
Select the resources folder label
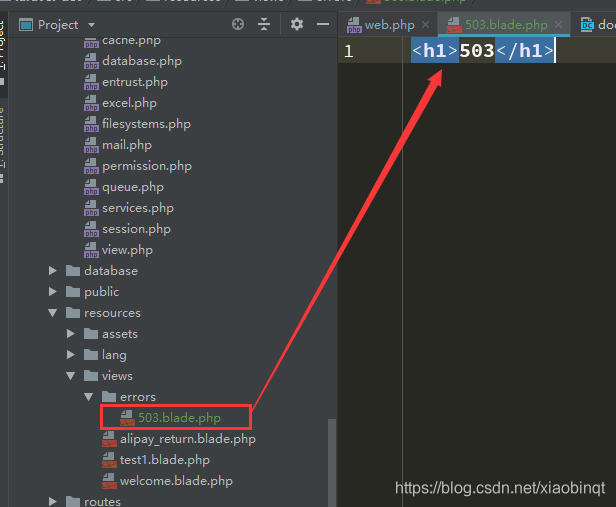112,313
